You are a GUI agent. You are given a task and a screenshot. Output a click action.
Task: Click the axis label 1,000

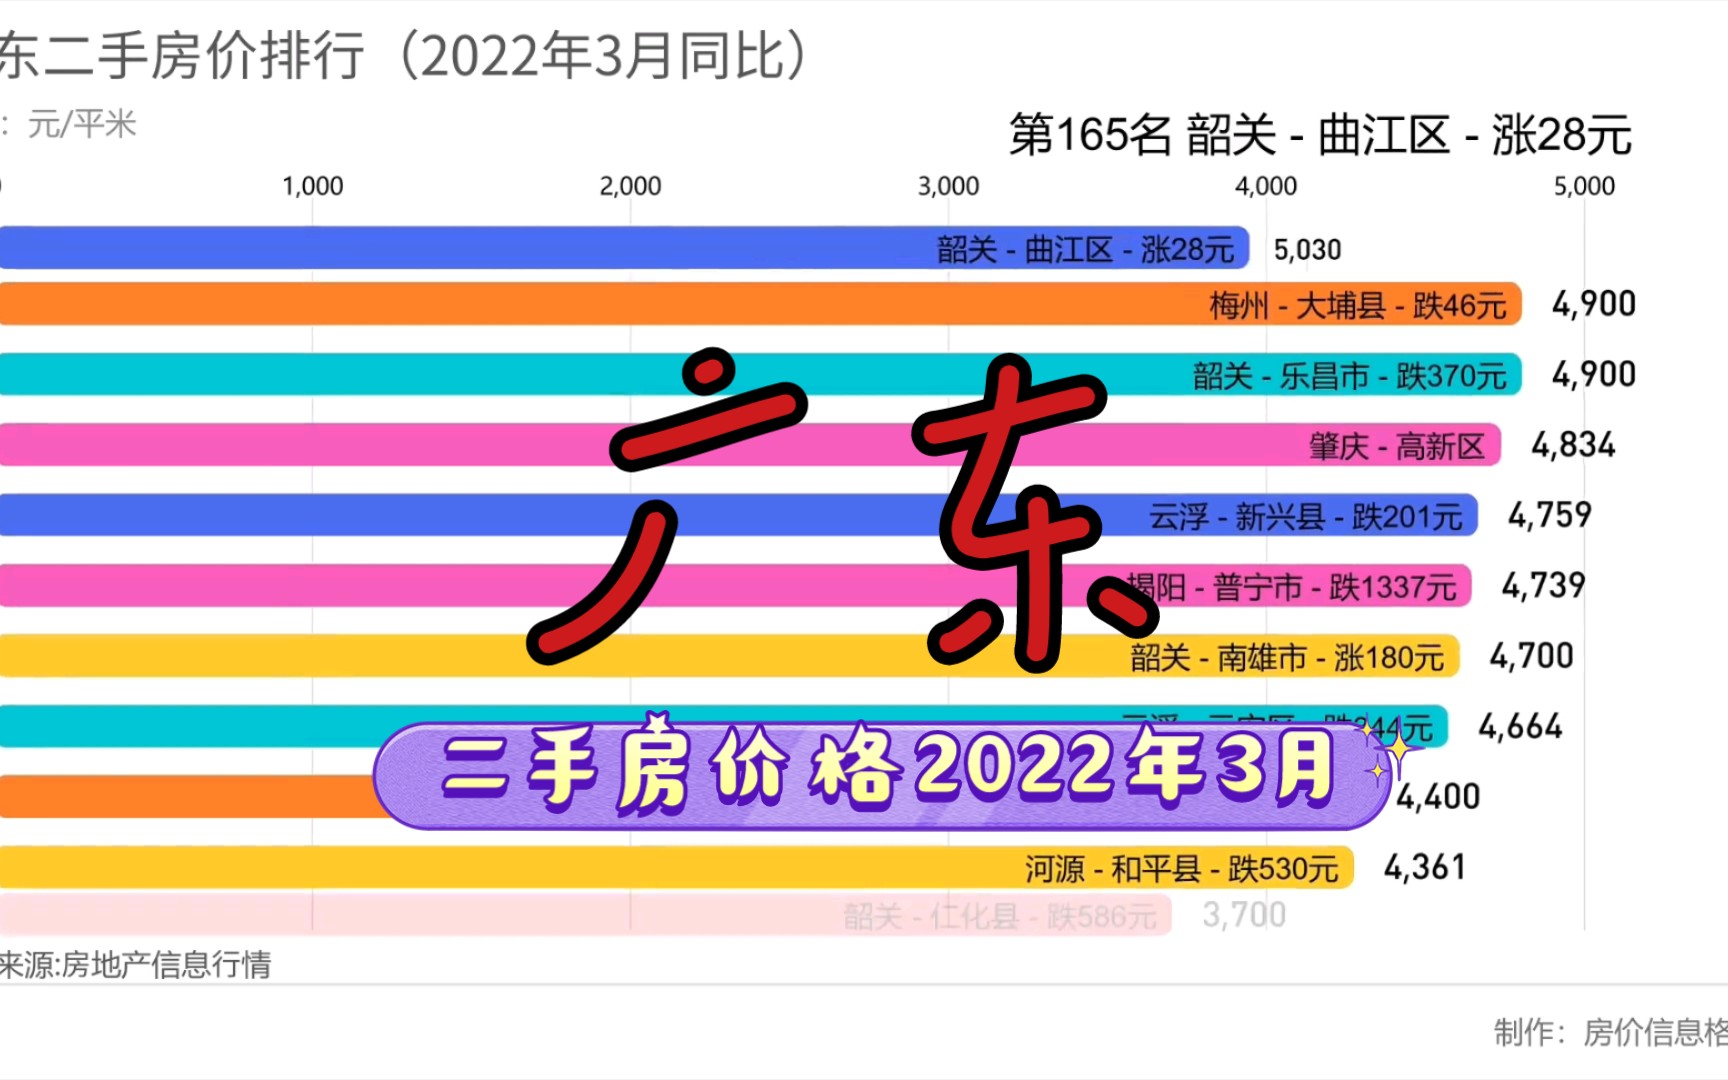coord(312,186)
